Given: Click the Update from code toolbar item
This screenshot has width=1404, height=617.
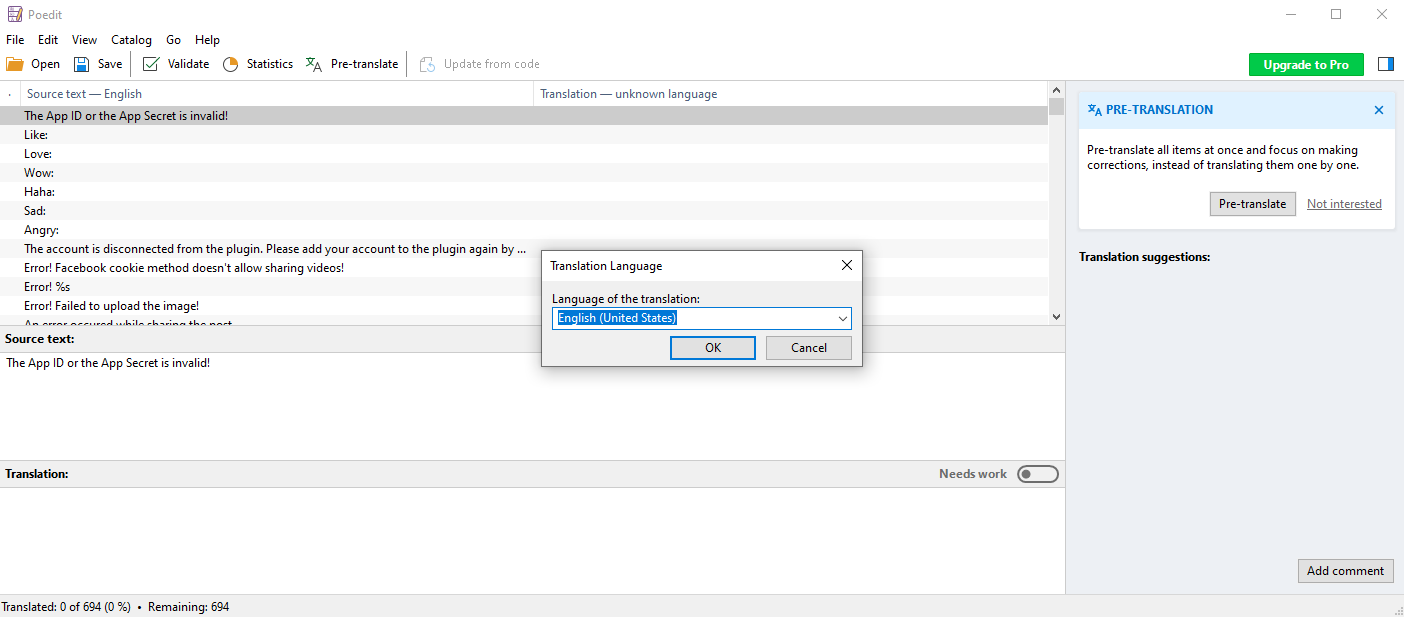Looking at the screenshot, I should (480, 64).
